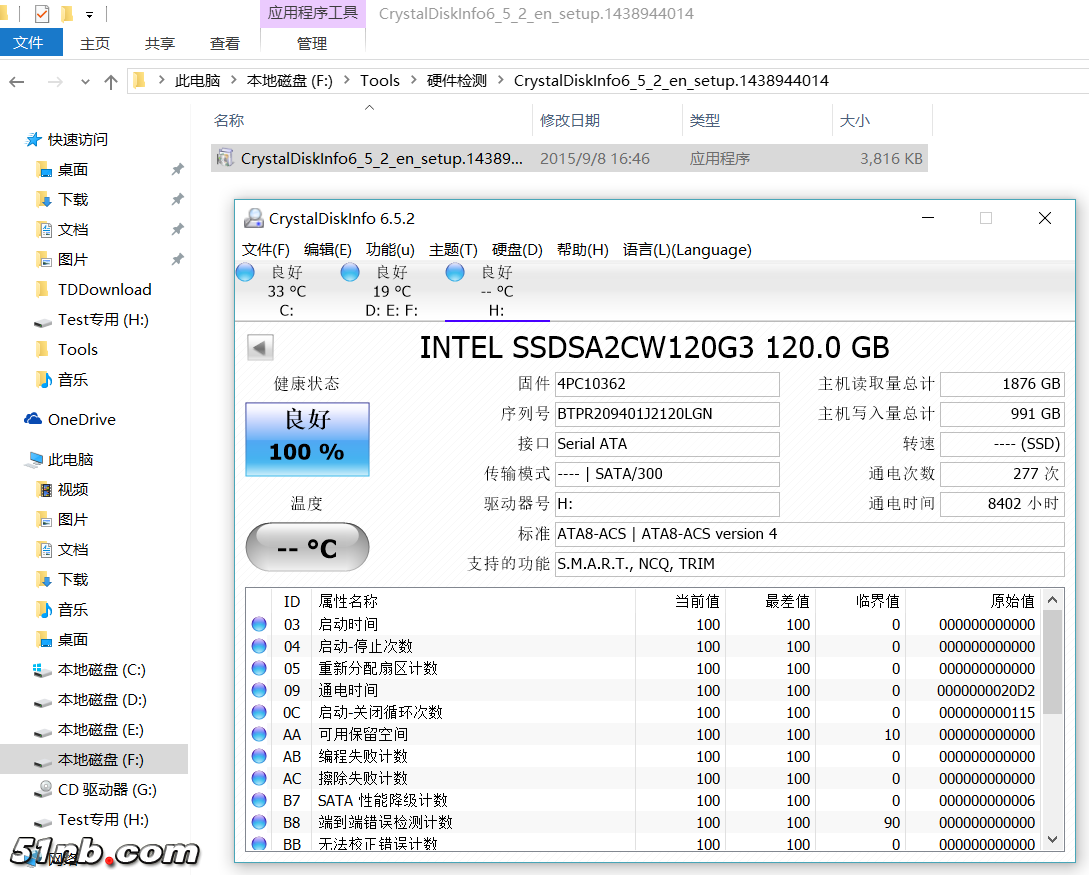Open the 语言(L)(Language) menu
This screenshot has width=1089, height=875.
(686, 249)
